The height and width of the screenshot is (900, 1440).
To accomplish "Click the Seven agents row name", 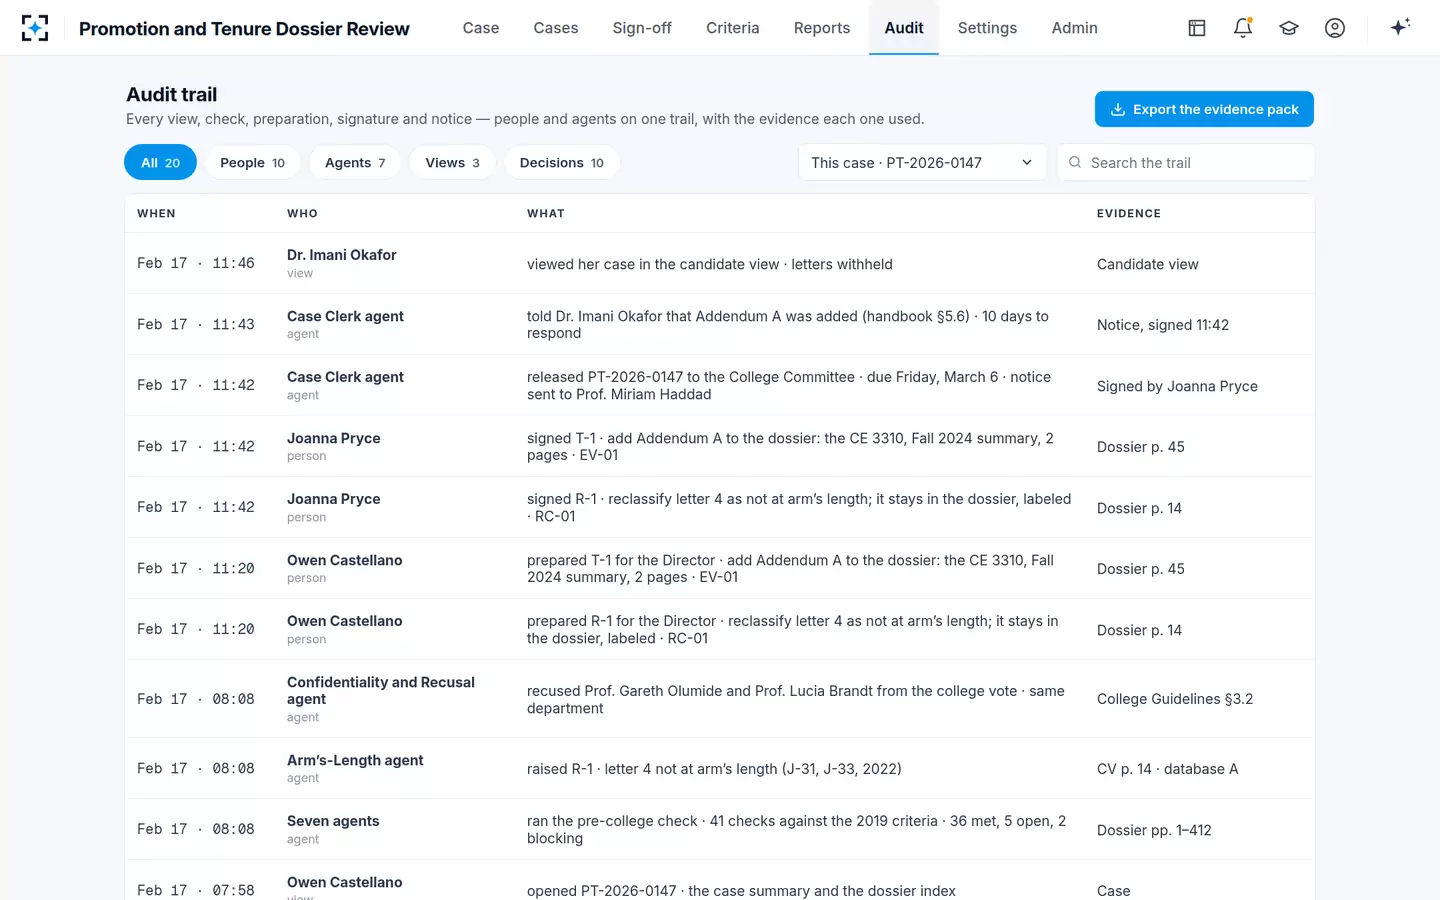I will point(333,821).
